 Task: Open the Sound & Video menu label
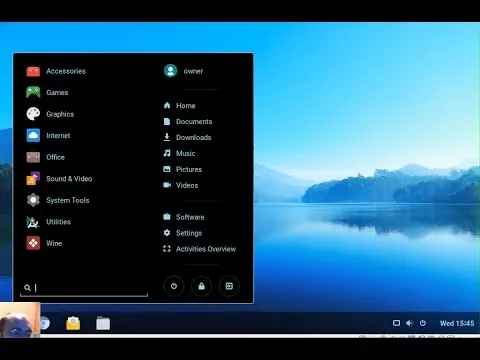pos(69,179)
